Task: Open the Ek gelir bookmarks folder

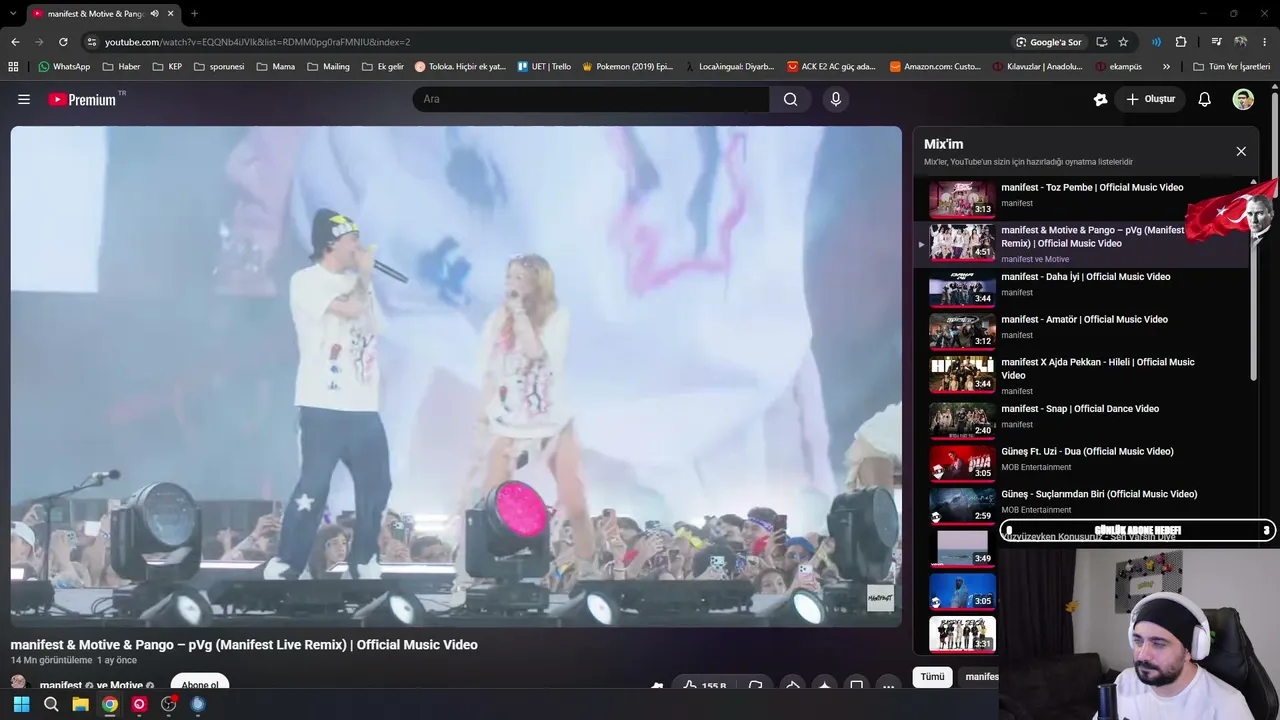Action: [x=382, y=67]
